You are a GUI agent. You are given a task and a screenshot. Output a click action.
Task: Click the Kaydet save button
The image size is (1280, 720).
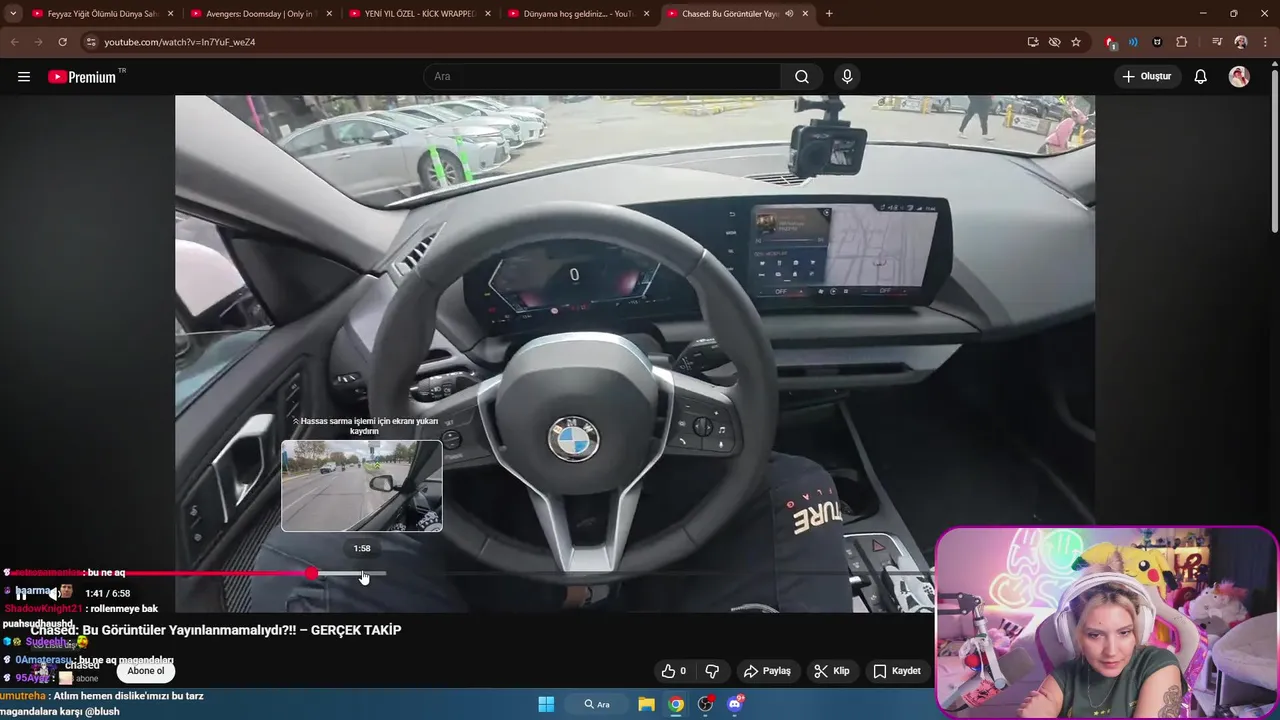pos(897,671)
